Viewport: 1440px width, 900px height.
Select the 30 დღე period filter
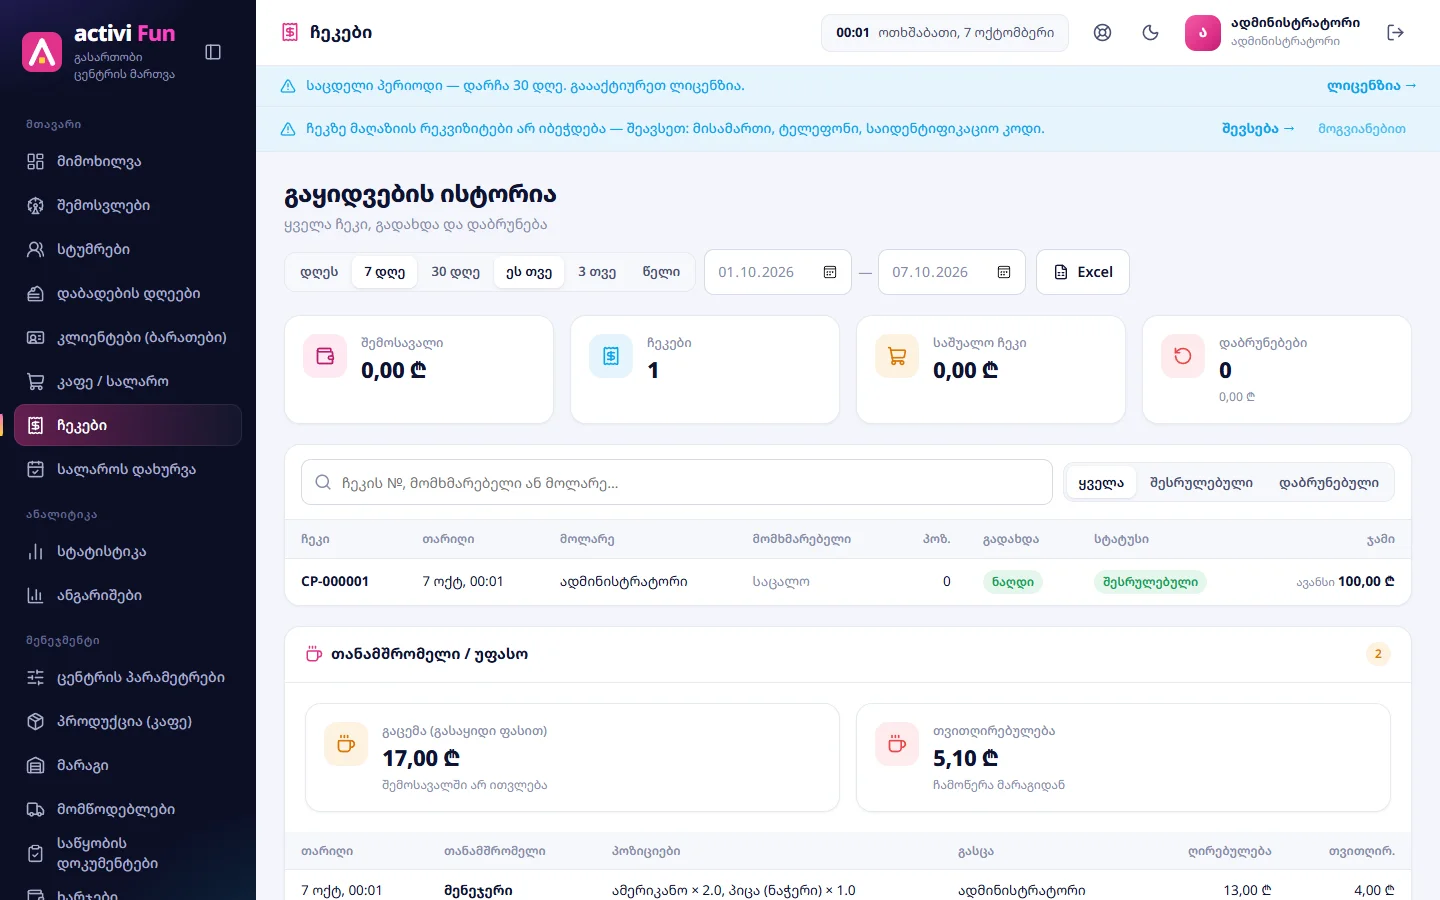[455, 272]
